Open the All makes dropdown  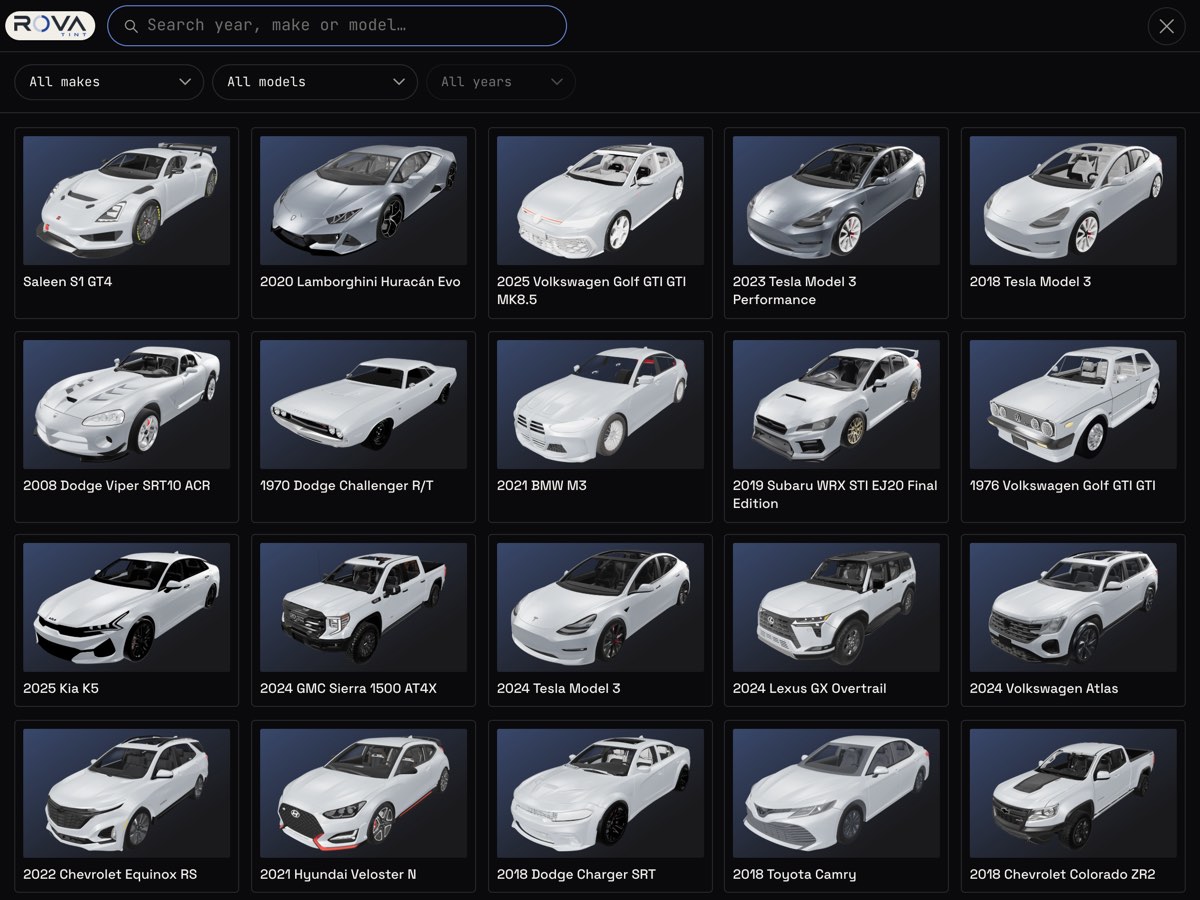click(109, 82)
